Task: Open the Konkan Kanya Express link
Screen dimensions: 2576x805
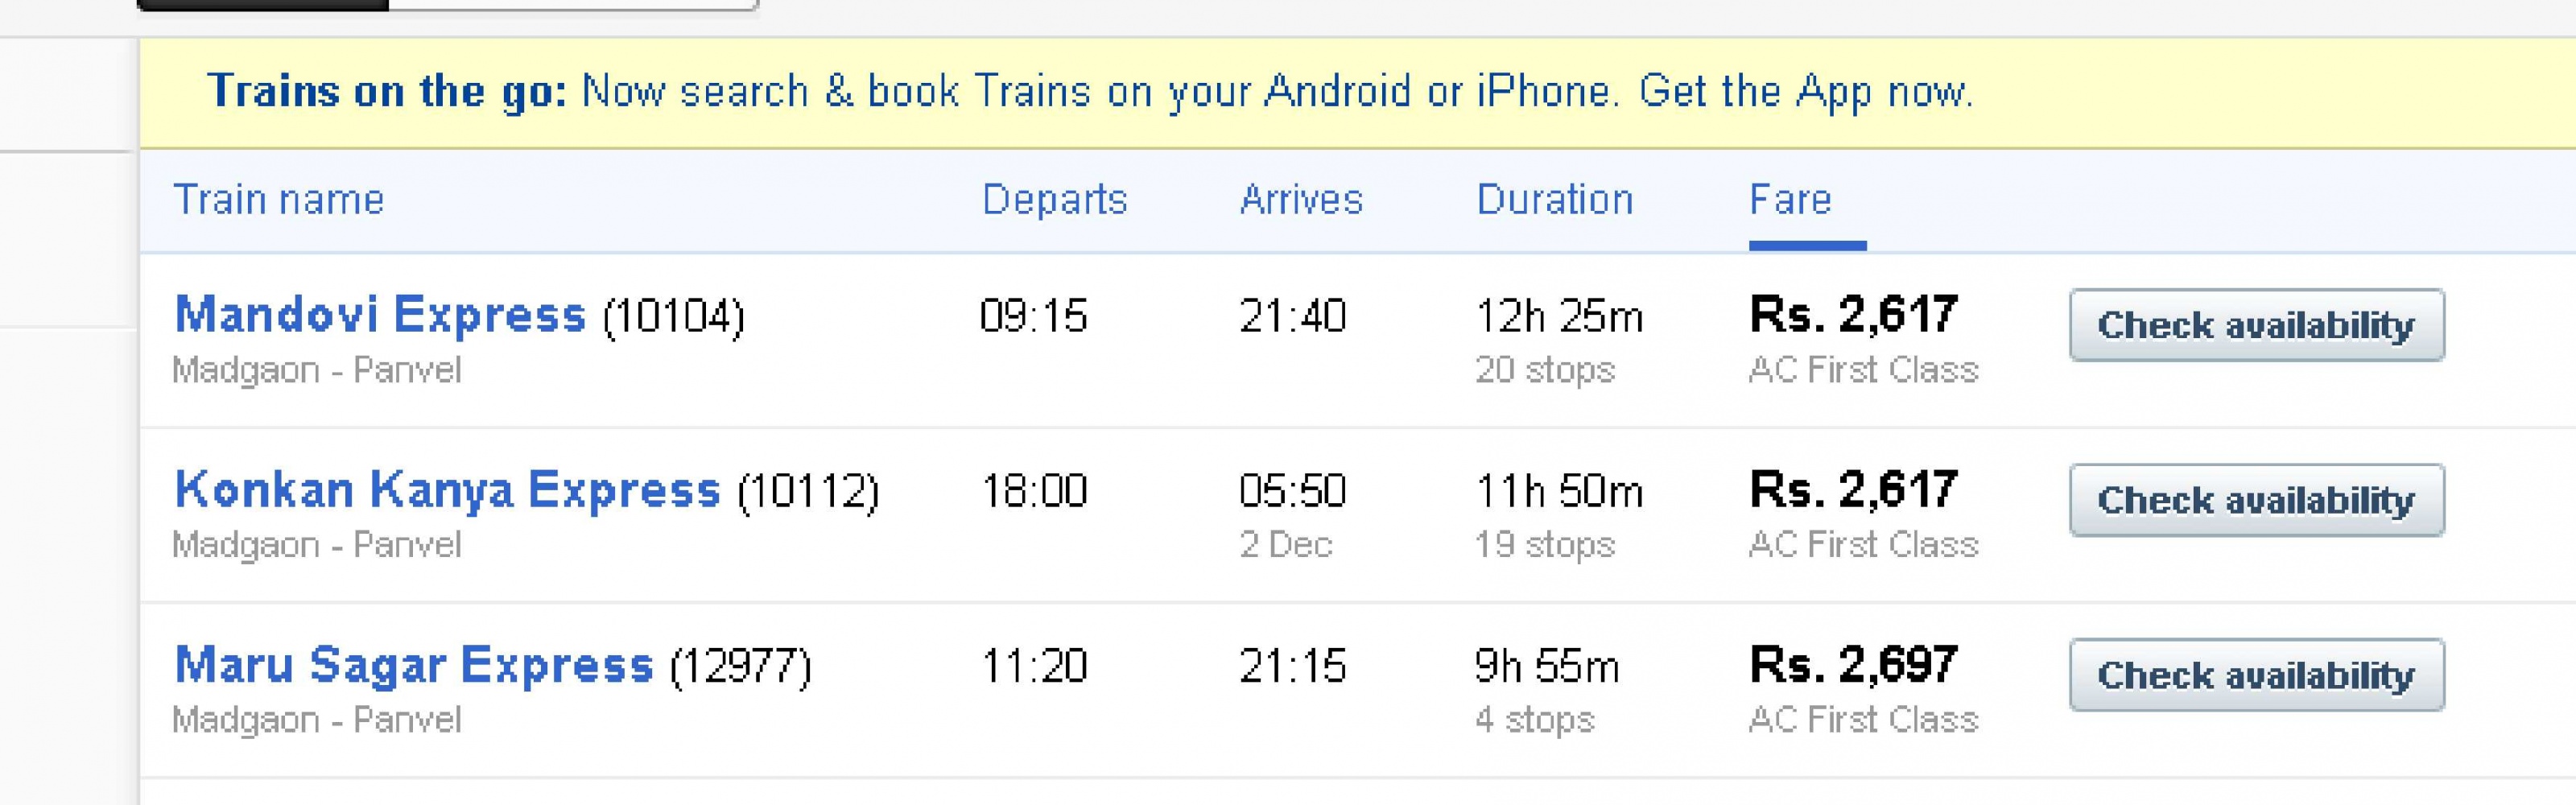Action: point(447,490)
